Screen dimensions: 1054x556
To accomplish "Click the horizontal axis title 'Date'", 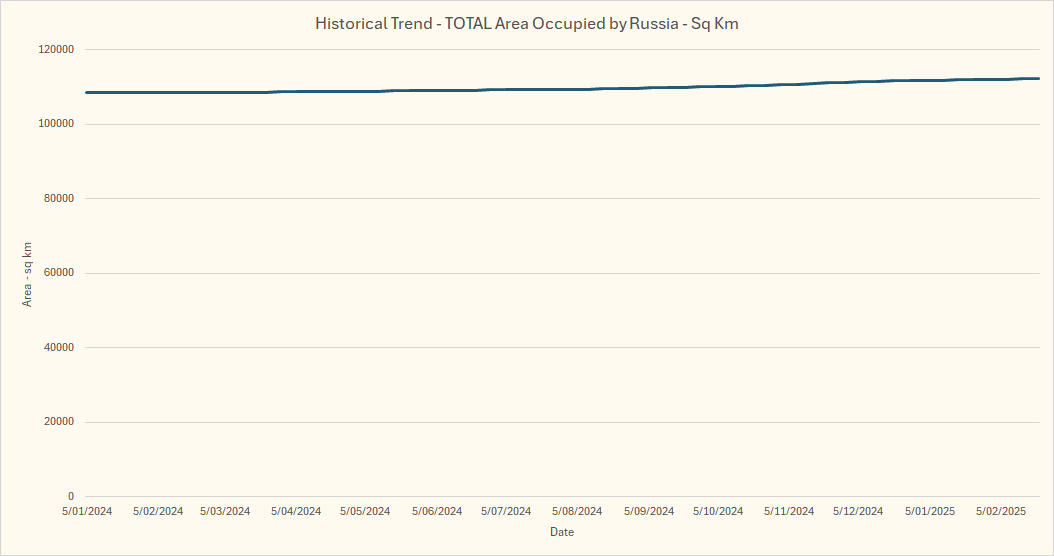I will click(562, 532).
